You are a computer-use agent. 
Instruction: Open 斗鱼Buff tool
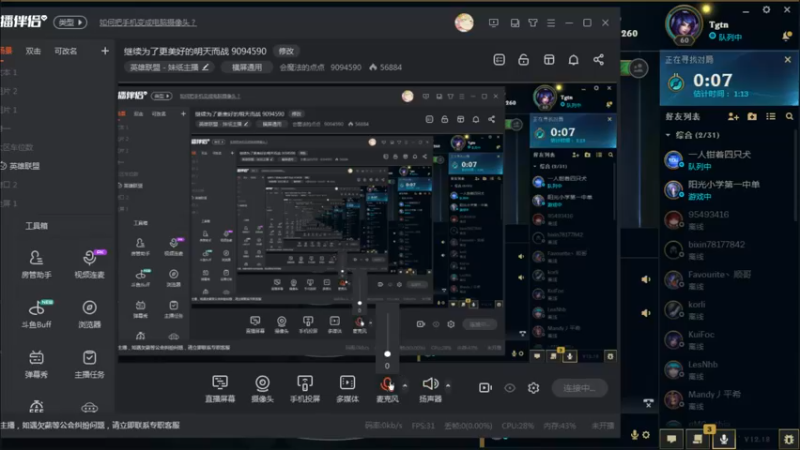(x=36, y=314)
